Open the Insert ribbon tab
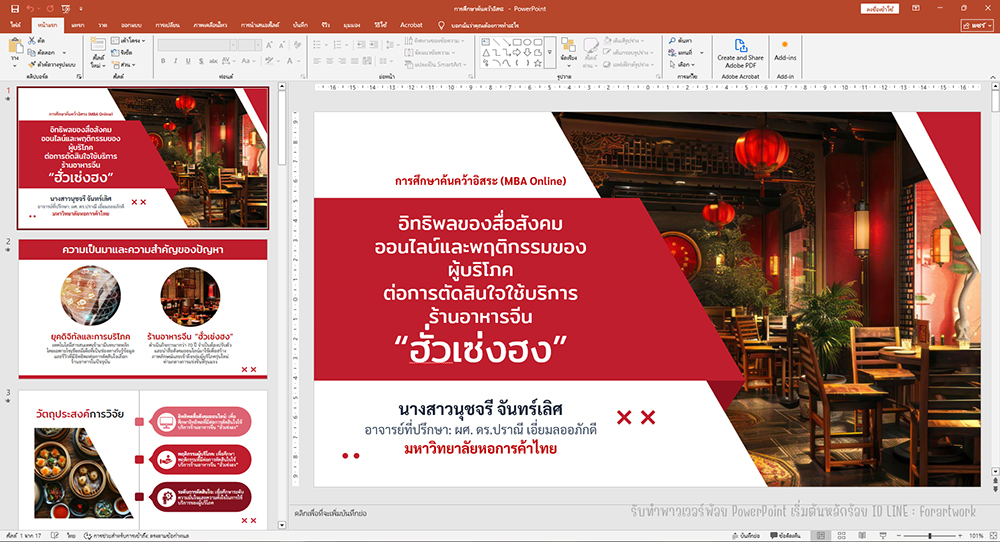This screenshot has height=542, width=1000. [78, 25]
